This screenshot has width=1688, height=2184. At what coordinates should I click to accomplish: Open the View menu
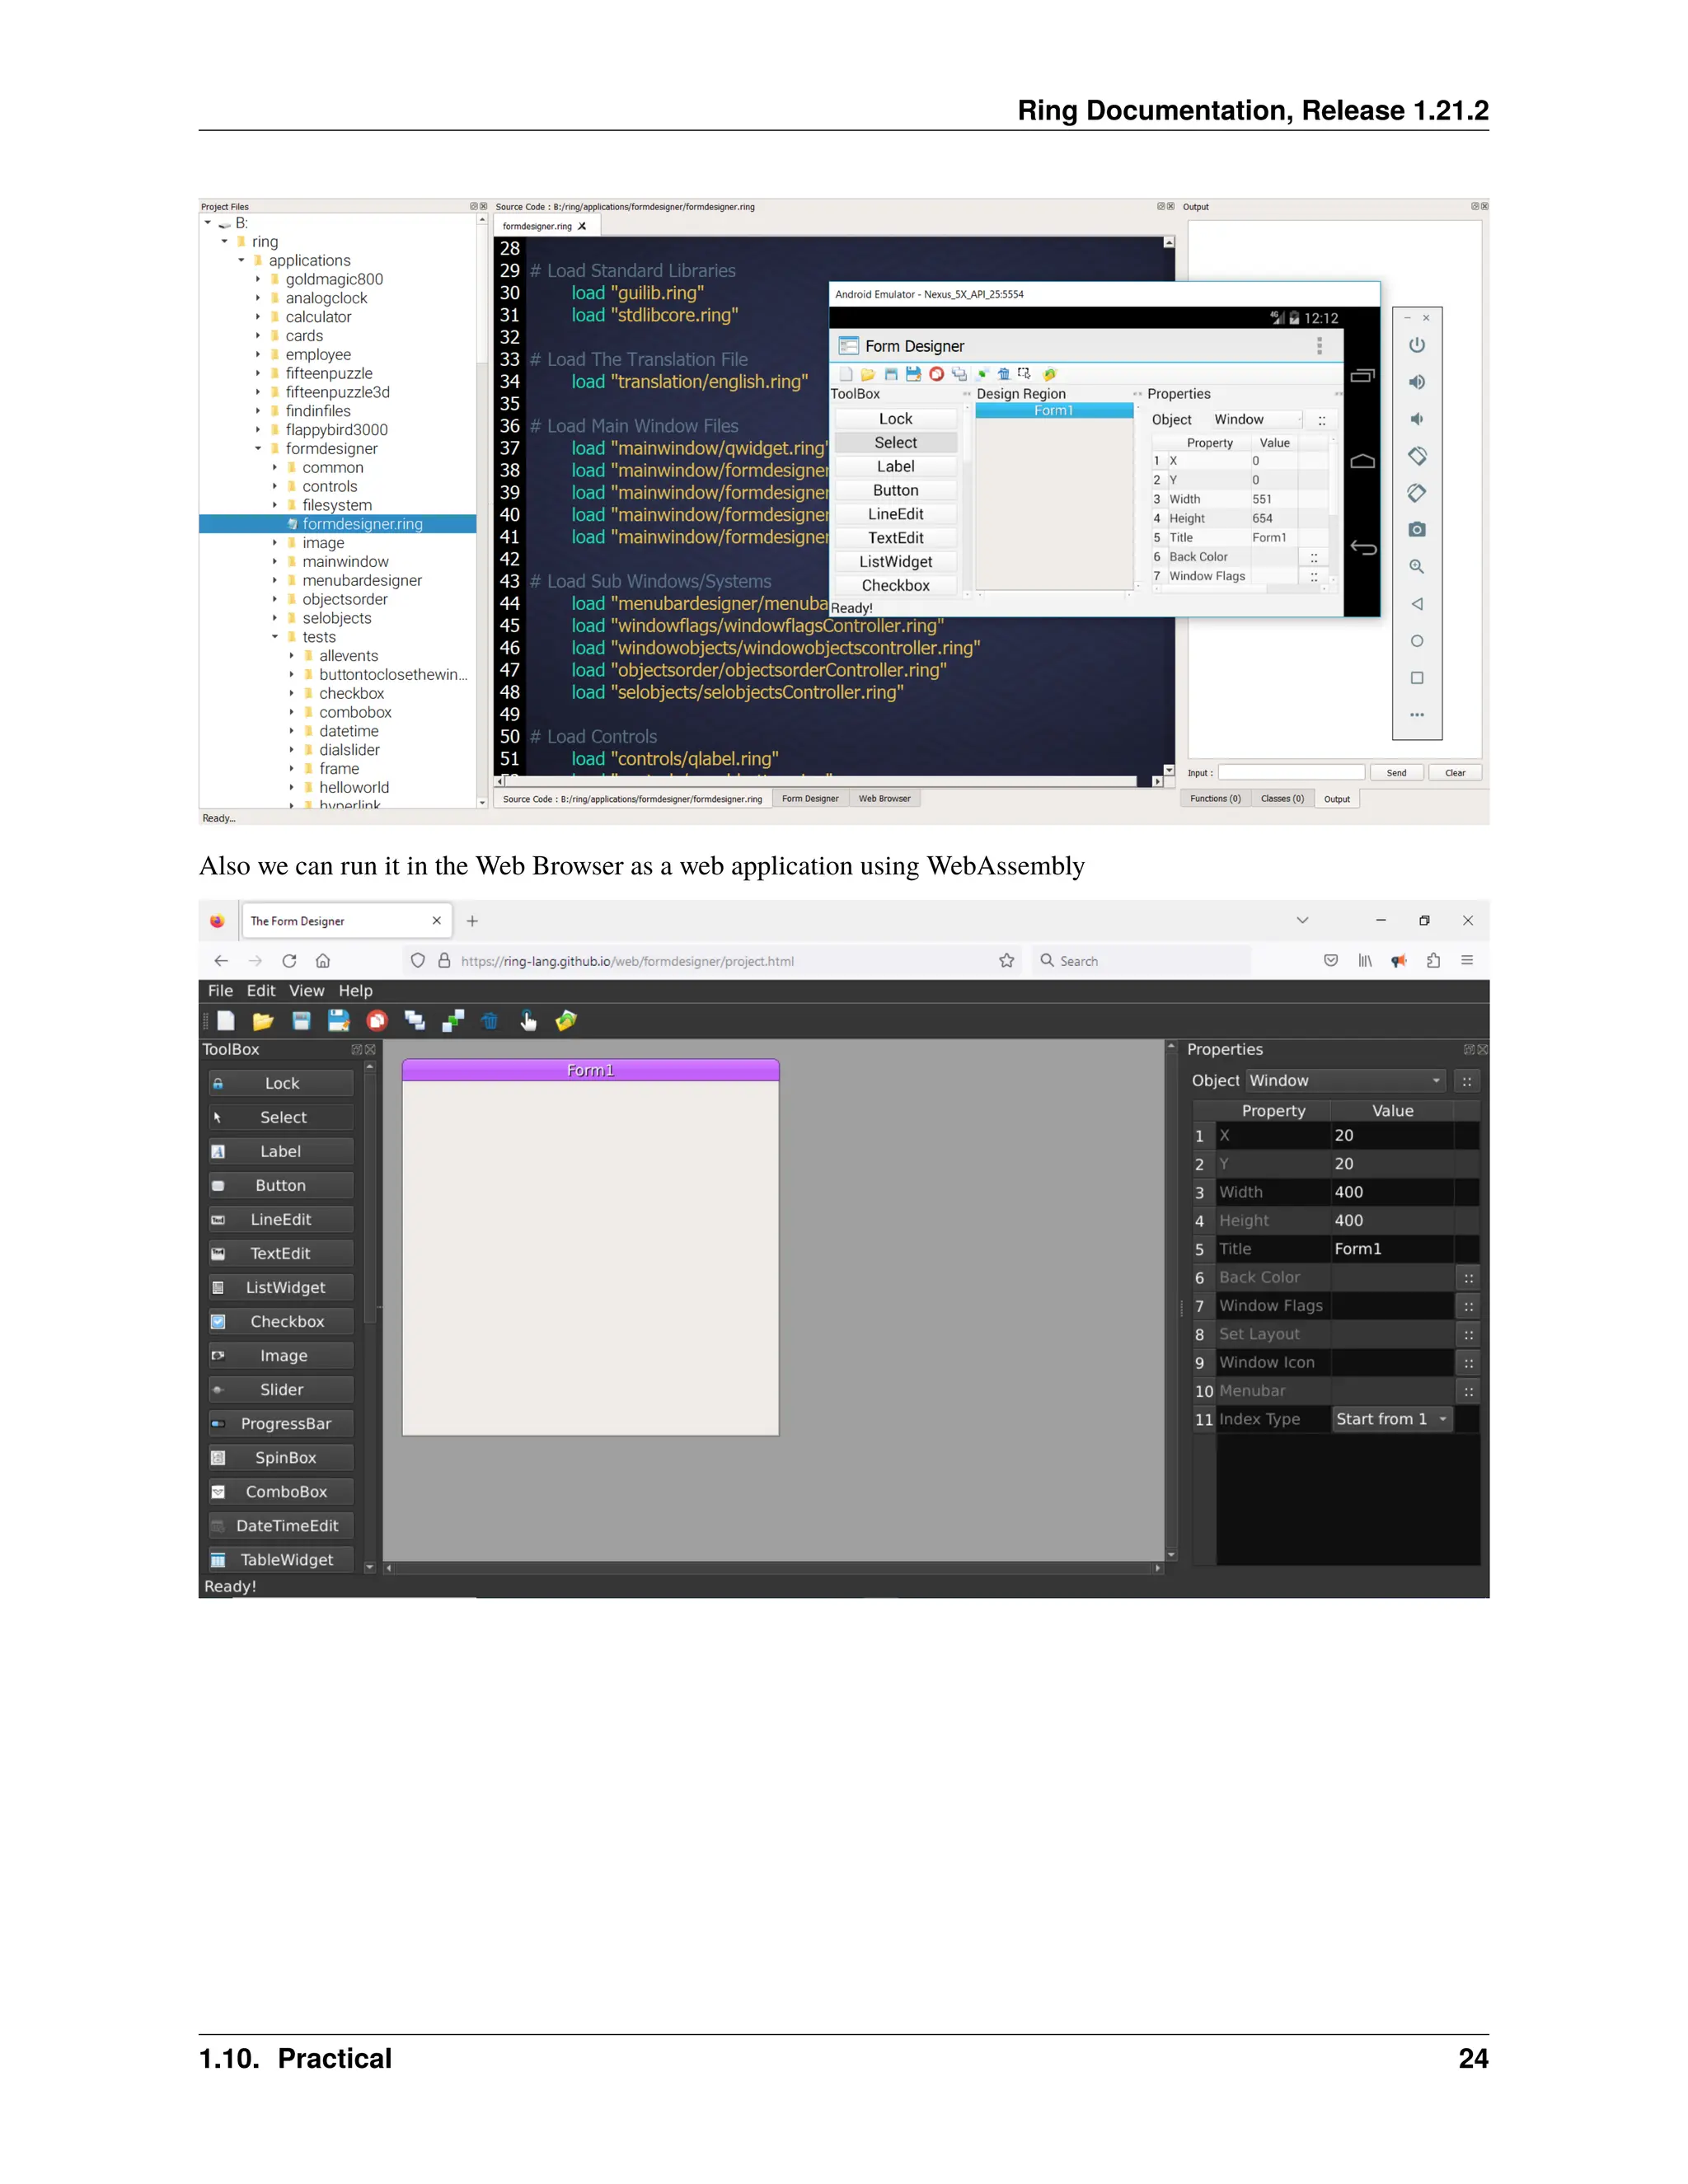click(306, 991)
